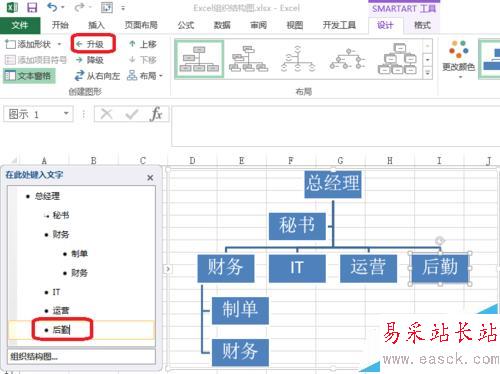Expand the 添加形状 dropdown arrow

pos(59,44)
